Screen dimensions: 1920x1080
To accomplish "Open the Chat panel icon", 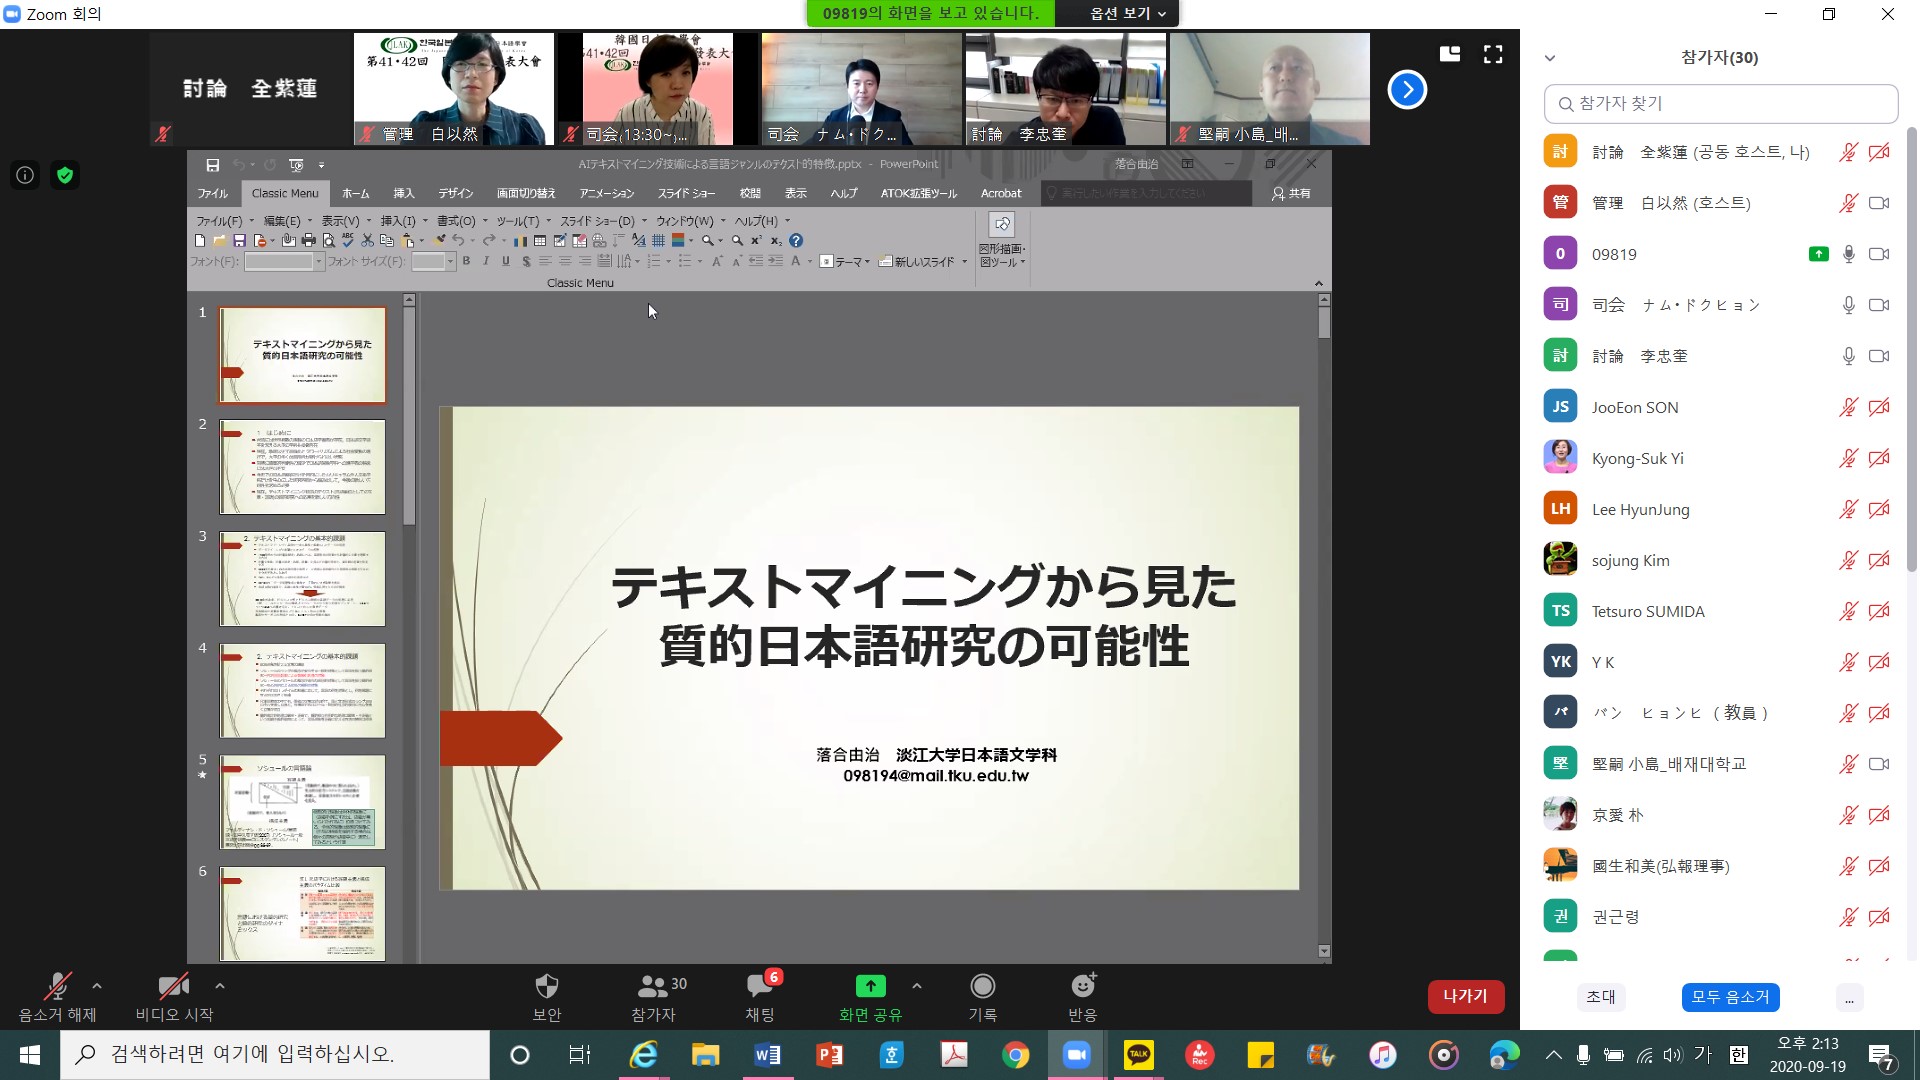I will click(x=760, y=987).
